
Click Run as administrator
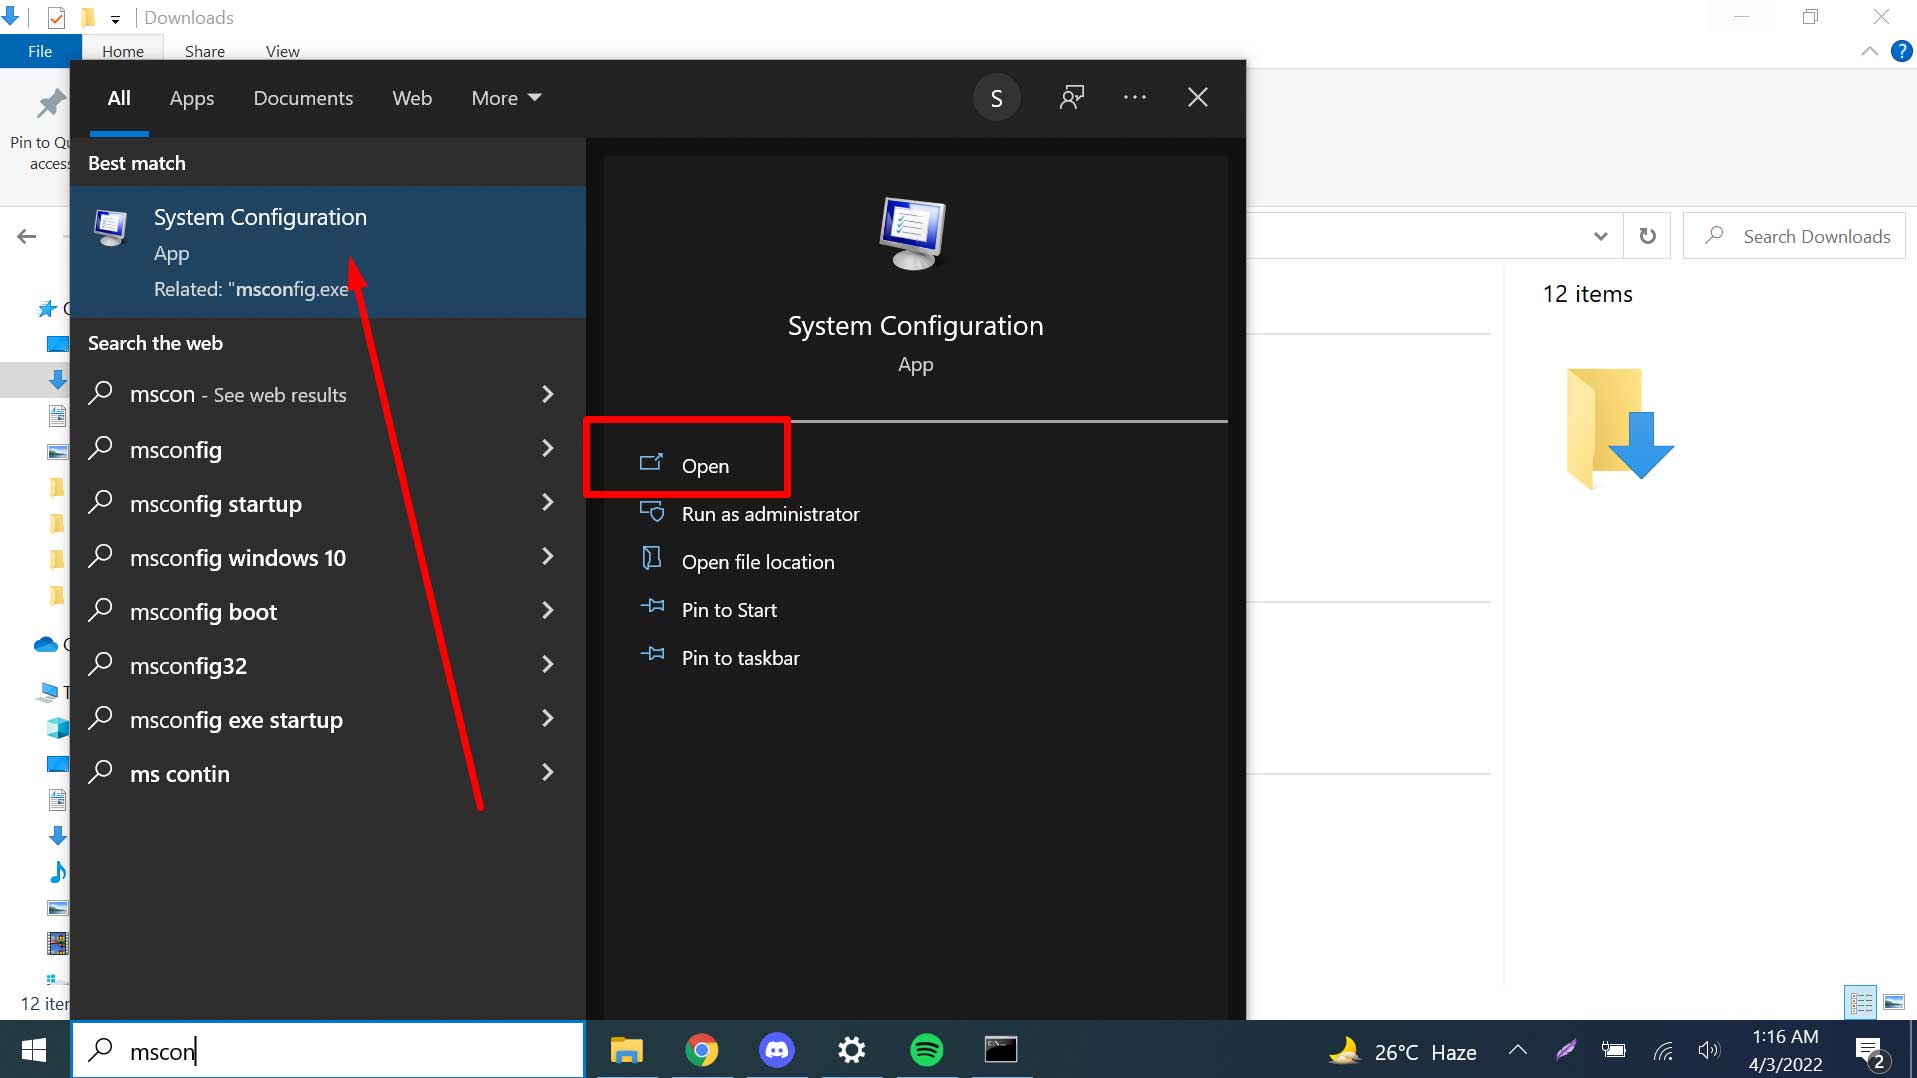(769, 513)
